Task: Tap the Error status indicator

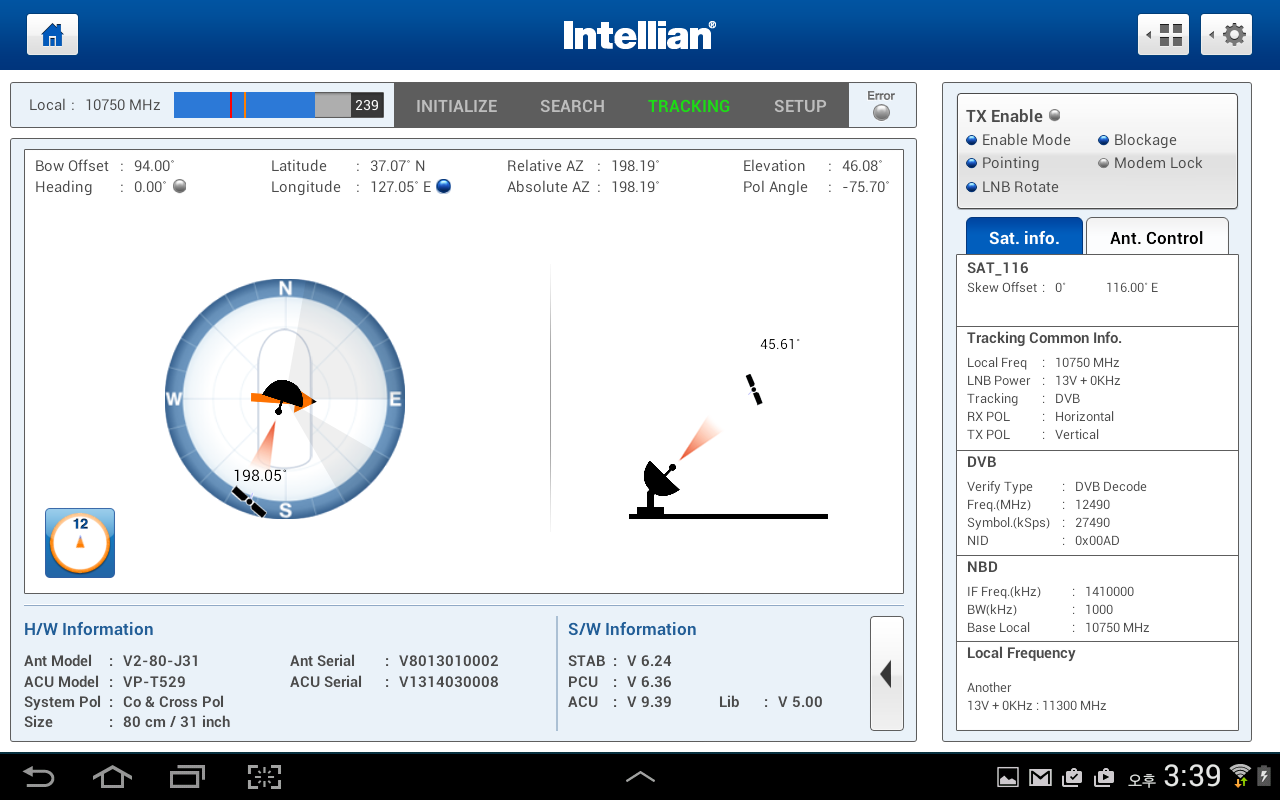Action: pos(881,112)
